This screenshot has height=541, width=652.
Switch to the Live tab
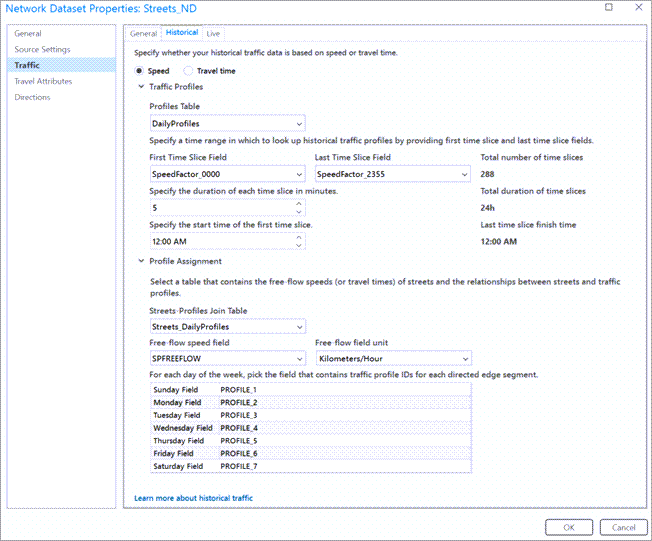(x=213, y=33)
